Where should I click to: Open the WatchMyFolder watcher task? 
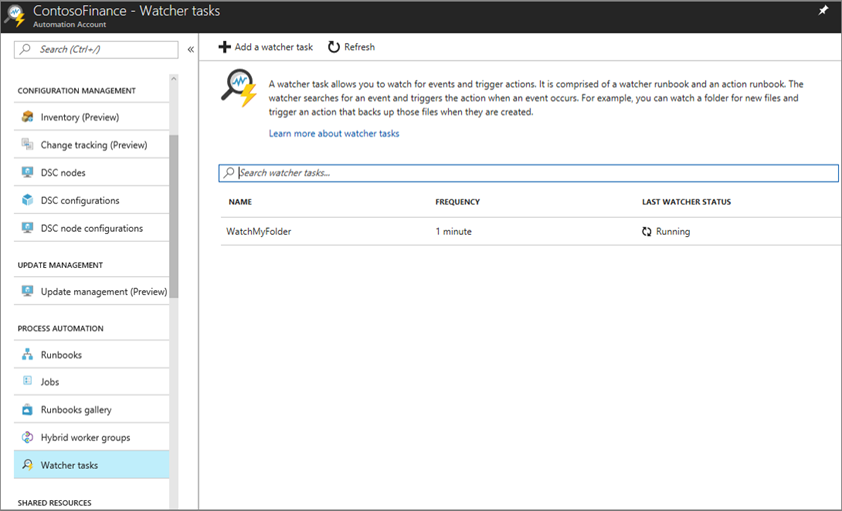[258, 231]
